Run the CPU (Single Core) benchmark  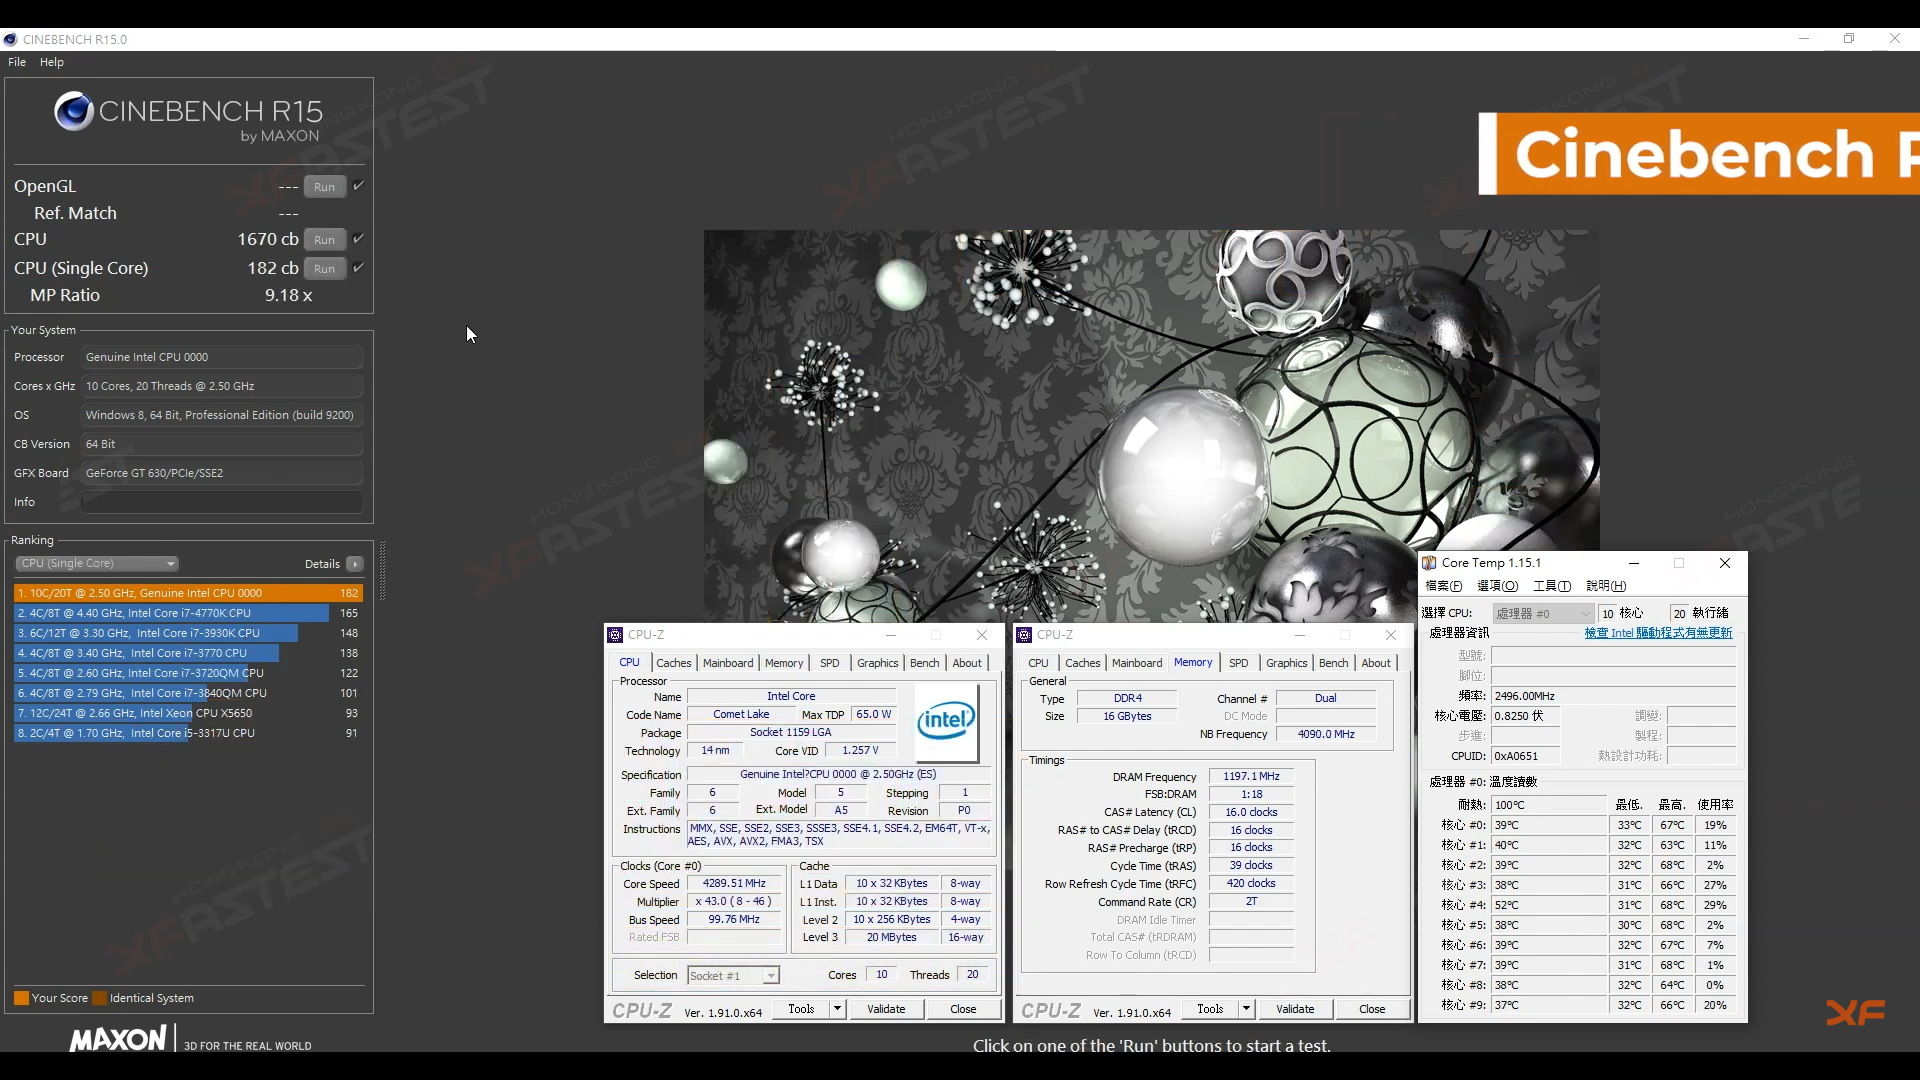[x=325, y=269]
